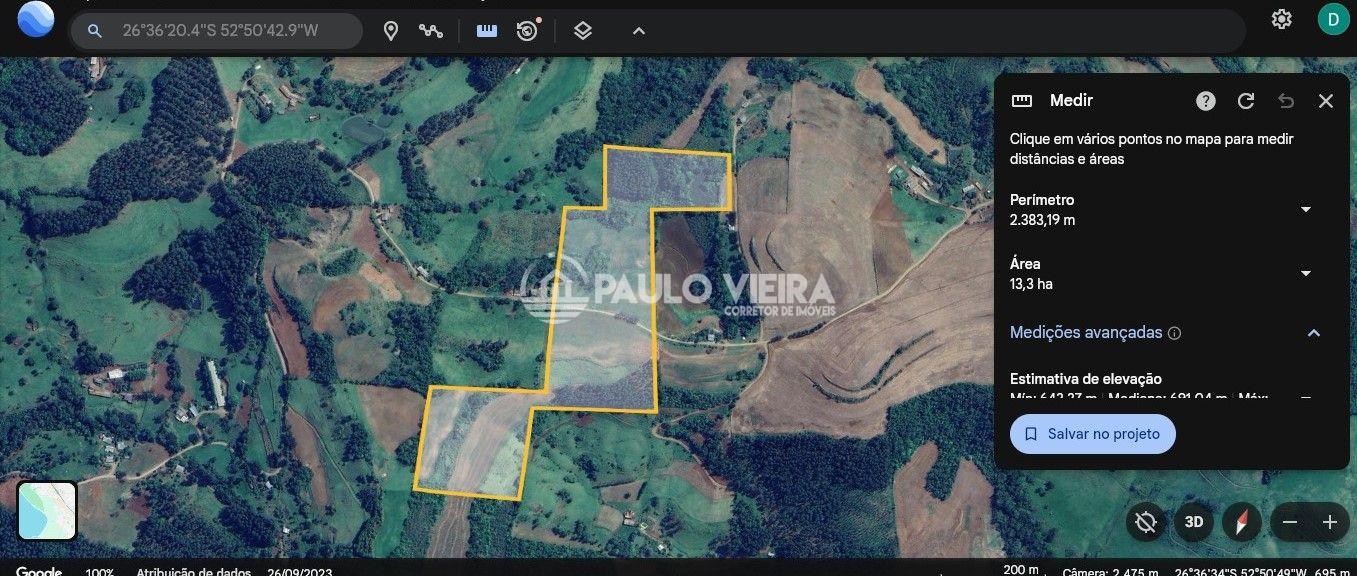Toggle the 3D view button
The height and width of the screenshot is (576, 1357).
point(1193,522)
